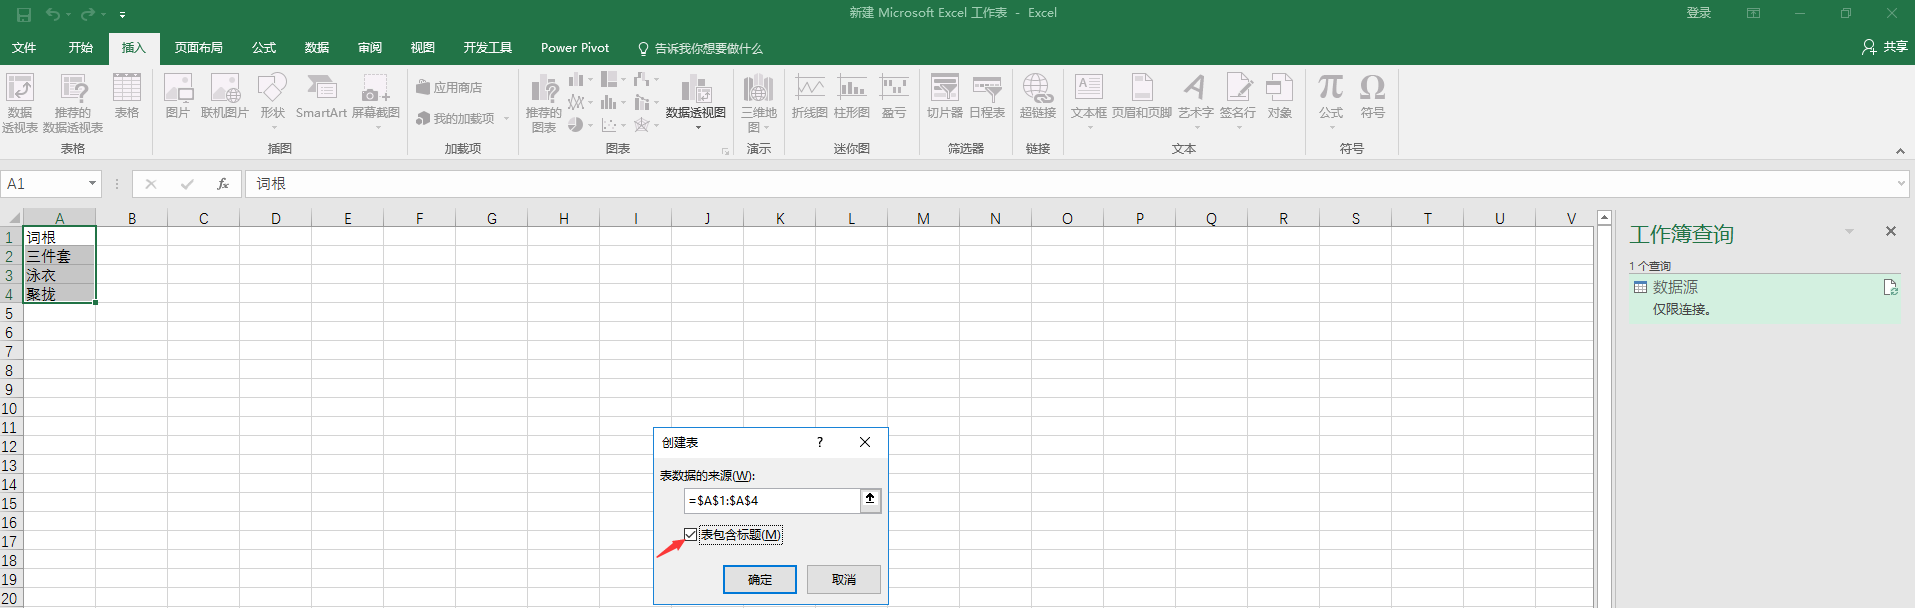1915x608 pixels.
Task: Insert a Slicer (切片器)
Action: coord(945,96)
